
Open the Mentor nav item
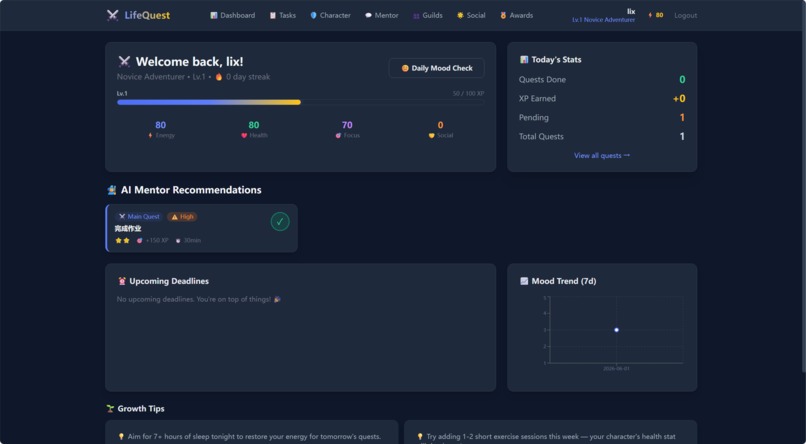[382, 15]
